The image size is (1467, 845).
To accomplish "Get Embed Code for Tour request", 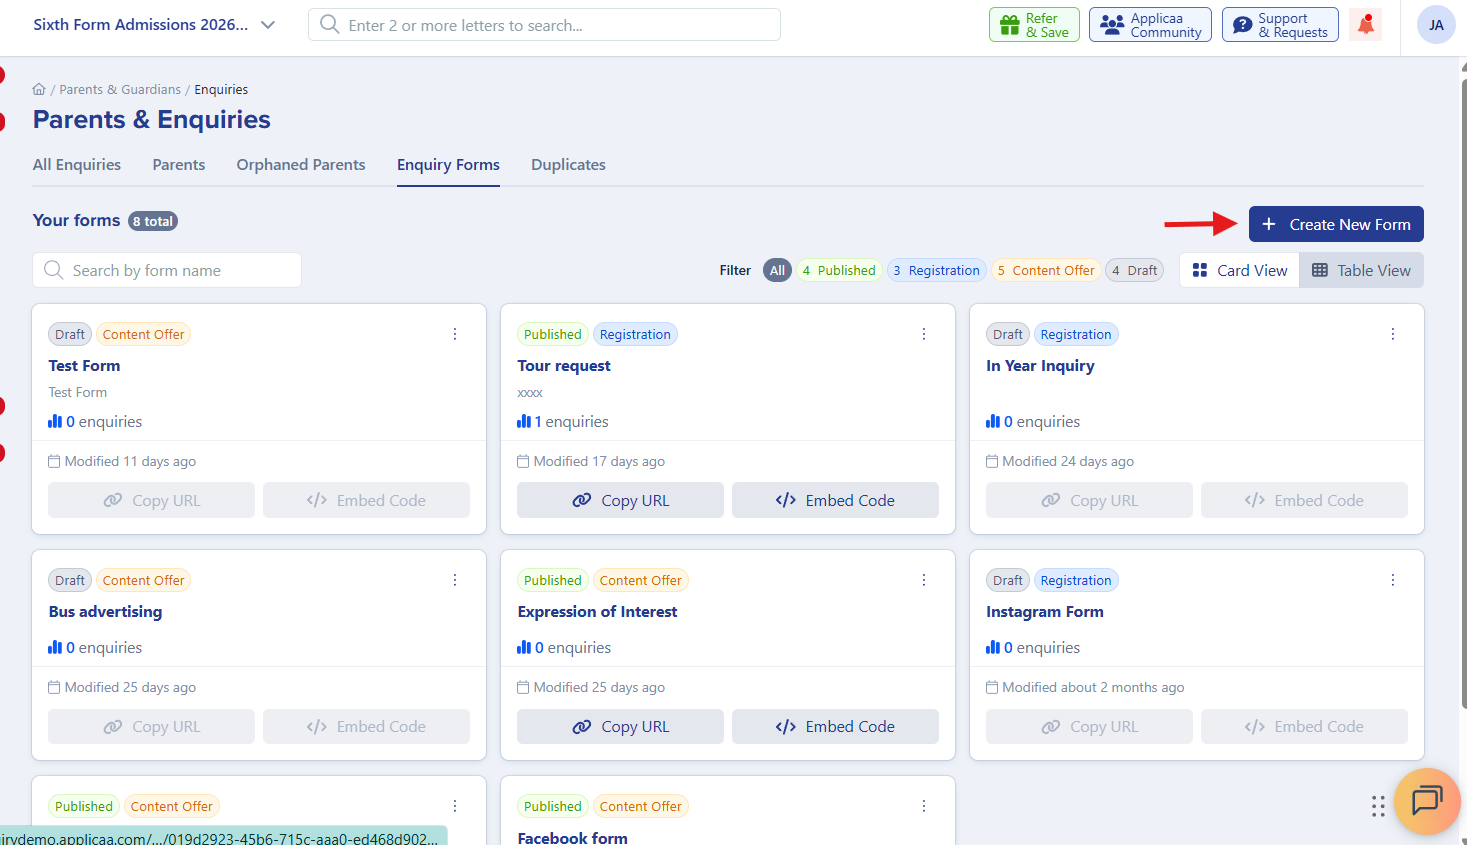I will [x=835, y=500].
